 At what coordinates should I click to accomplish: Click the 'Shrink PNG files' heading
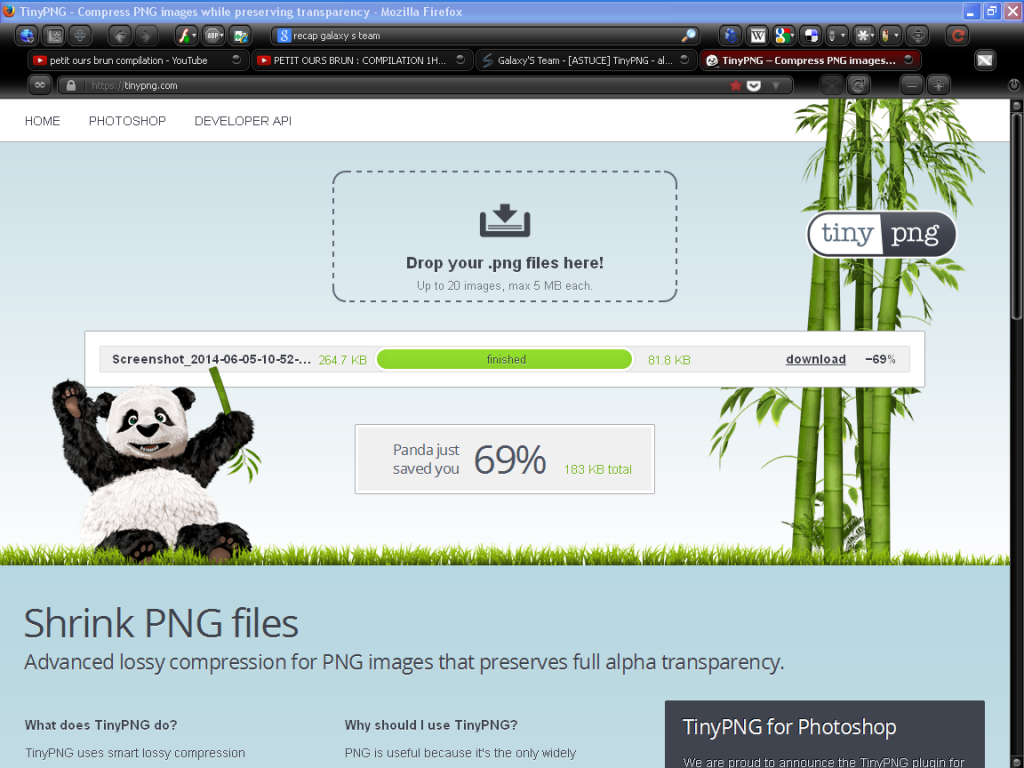coord(161,623)
